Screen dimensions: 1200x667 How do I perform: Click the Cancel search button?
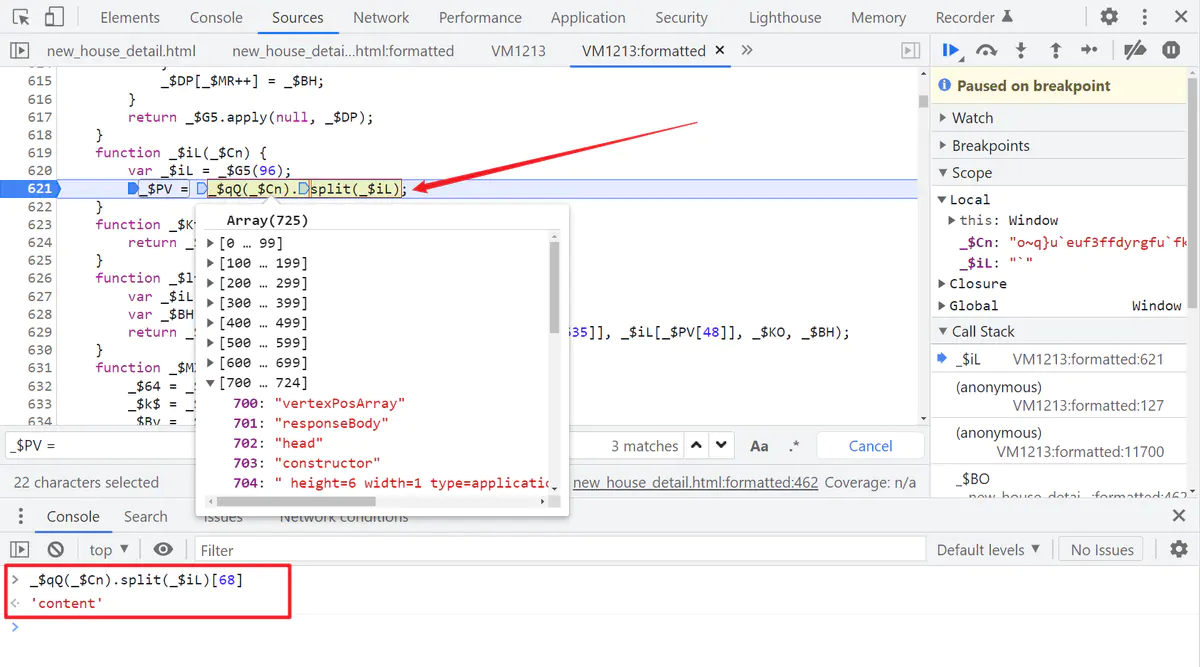870,446
